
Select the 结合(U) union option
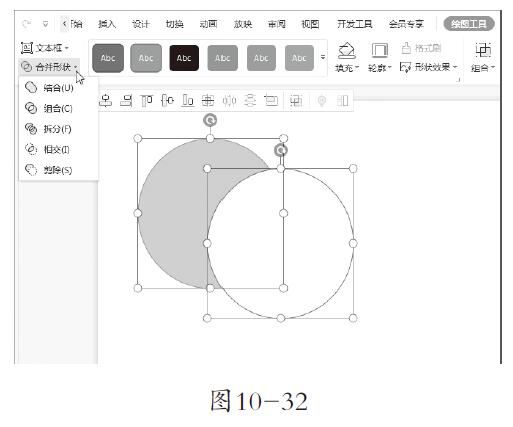pos(50,88)
